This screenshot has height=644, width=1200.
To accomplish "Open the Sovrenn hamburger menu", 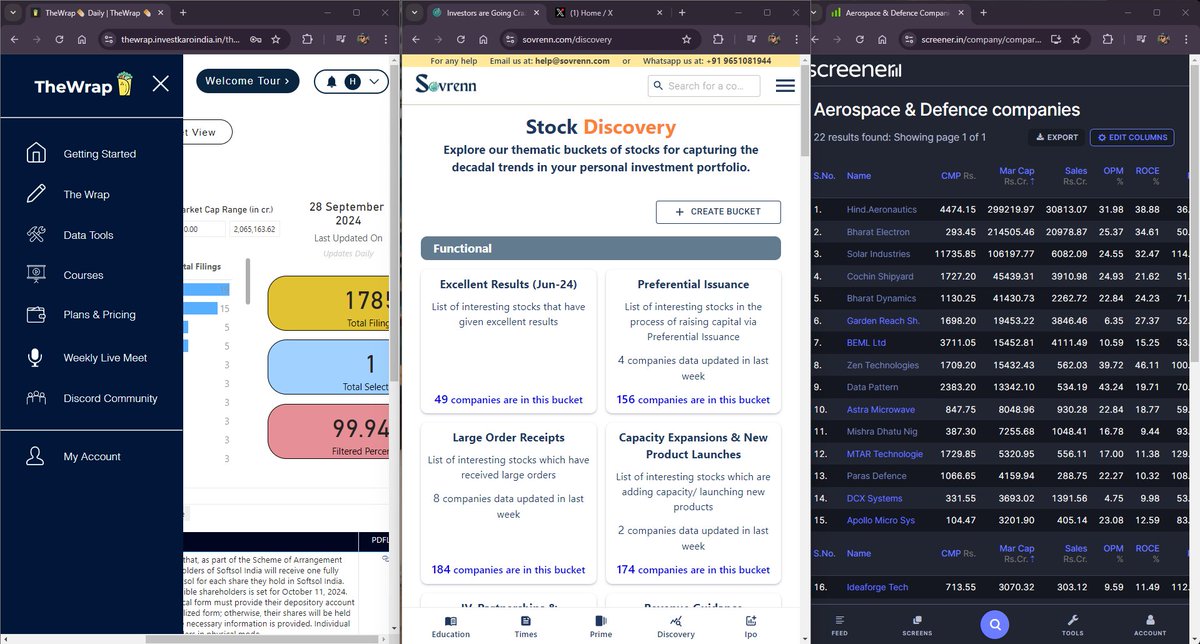I will pos(785,86).
